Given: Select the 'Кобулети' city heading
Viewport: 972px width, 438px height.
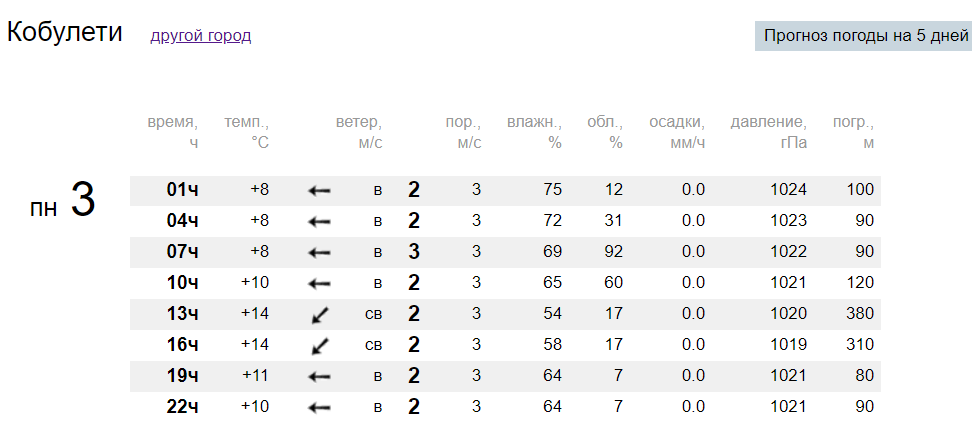Looking at the screenshot, I should pos(65,32).
